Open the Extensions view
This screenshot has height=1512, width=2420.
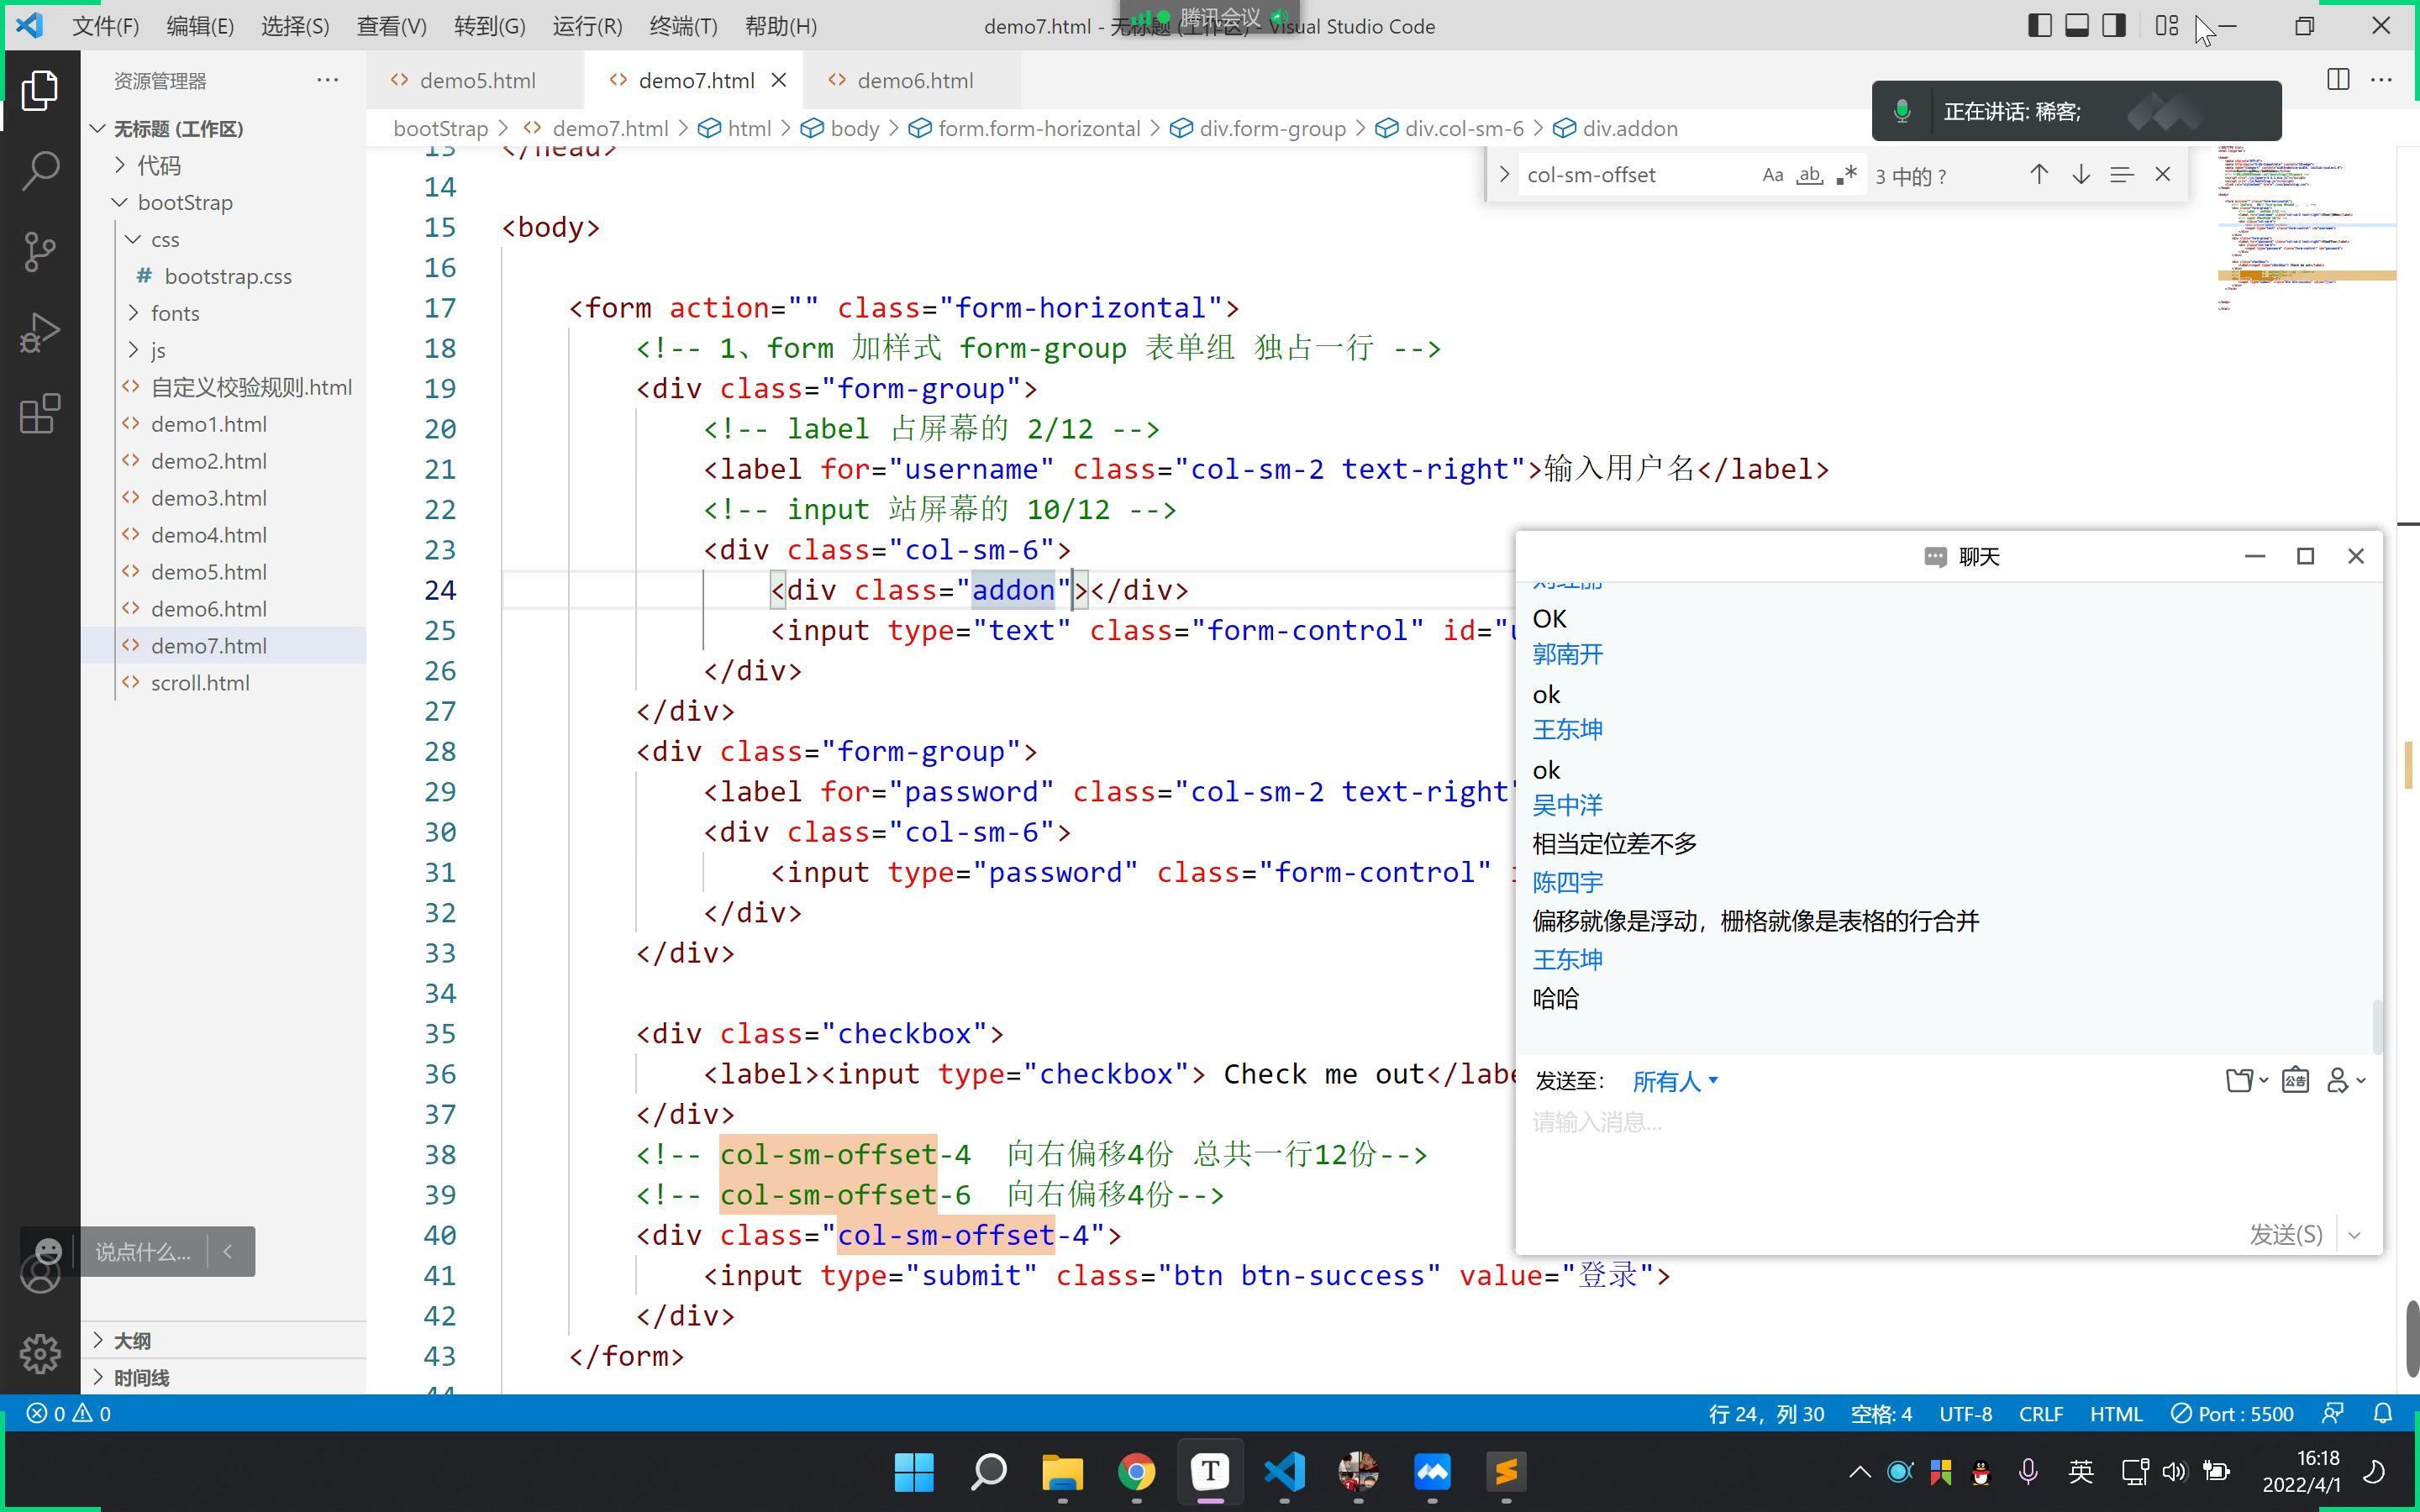(40, 414)
